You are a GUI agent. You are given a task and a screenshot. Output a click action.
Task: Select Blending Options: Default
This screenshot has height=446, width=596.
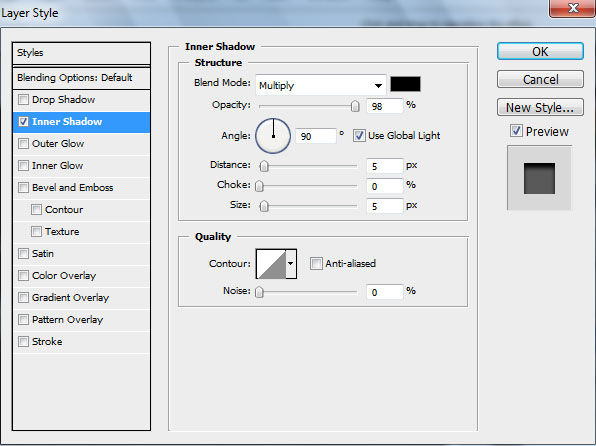click(81, 78)
